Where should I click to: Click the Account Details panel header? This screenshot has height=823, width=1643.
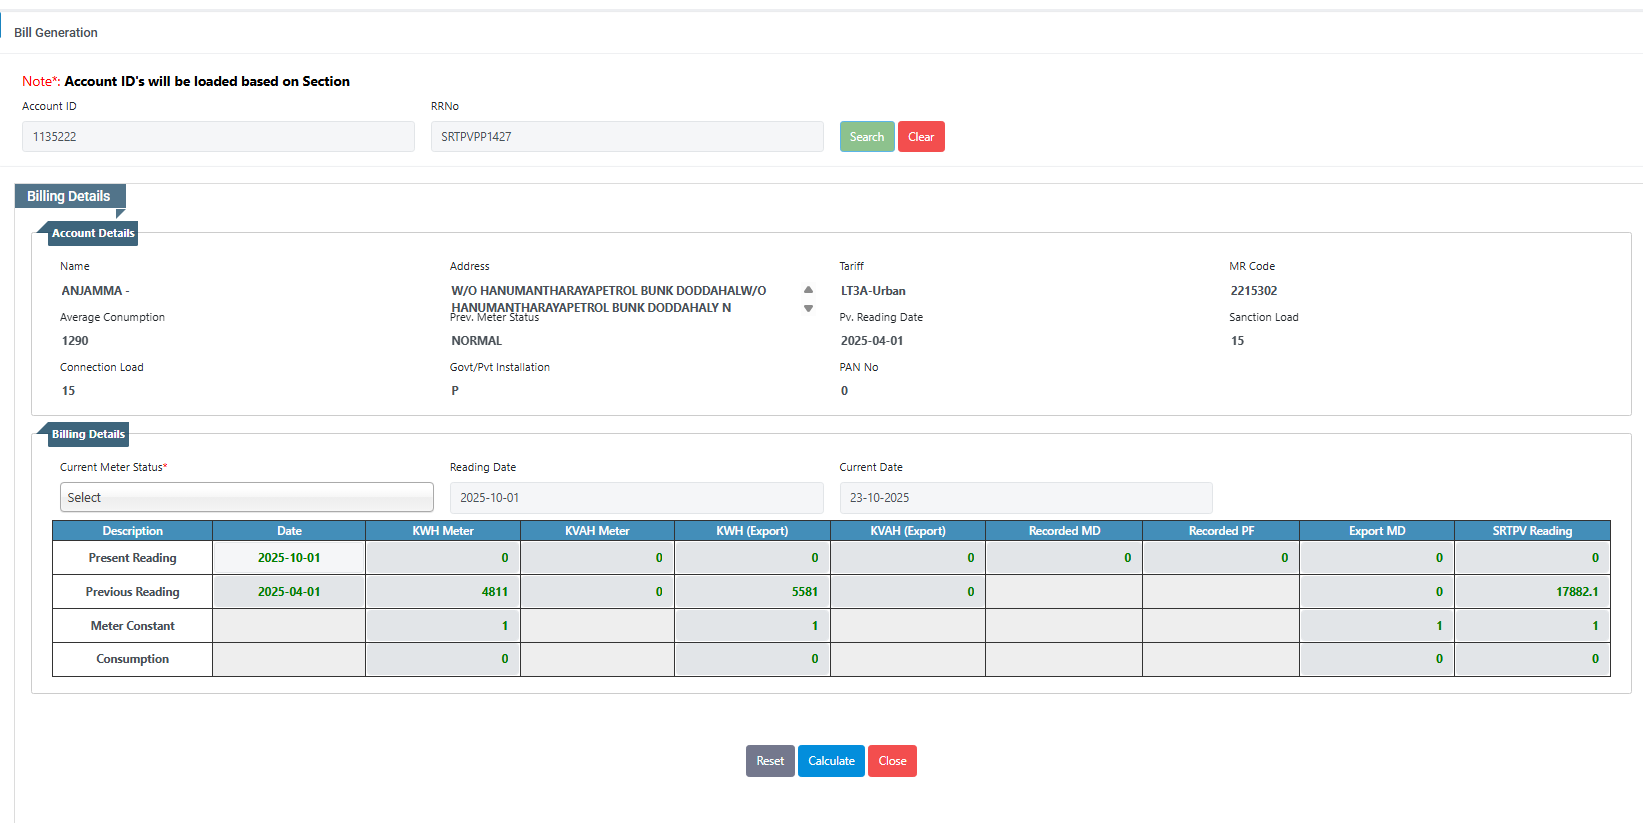(x=92, y=233)
